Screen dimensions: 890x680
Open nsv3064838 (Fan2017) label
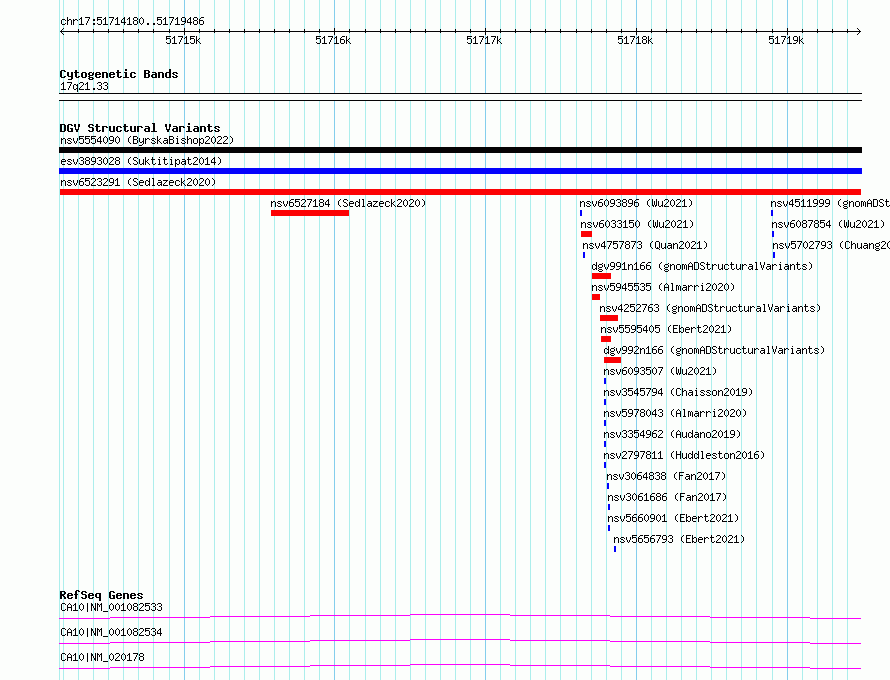[x=666, y=476]
